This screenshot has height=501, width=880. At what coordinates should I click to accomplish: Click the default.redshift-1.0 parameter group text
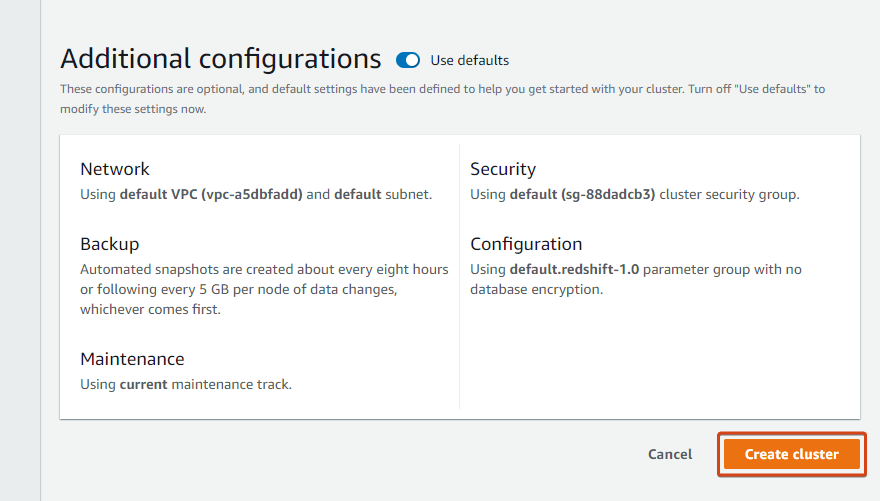(x=574, y=269)
